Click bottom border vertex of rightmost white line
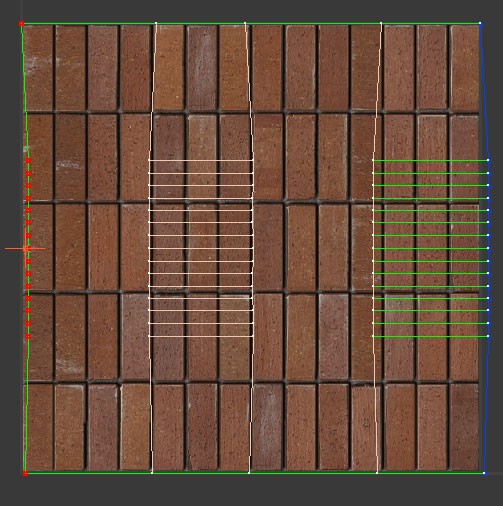The image size is (503, 506). [377, 473]
